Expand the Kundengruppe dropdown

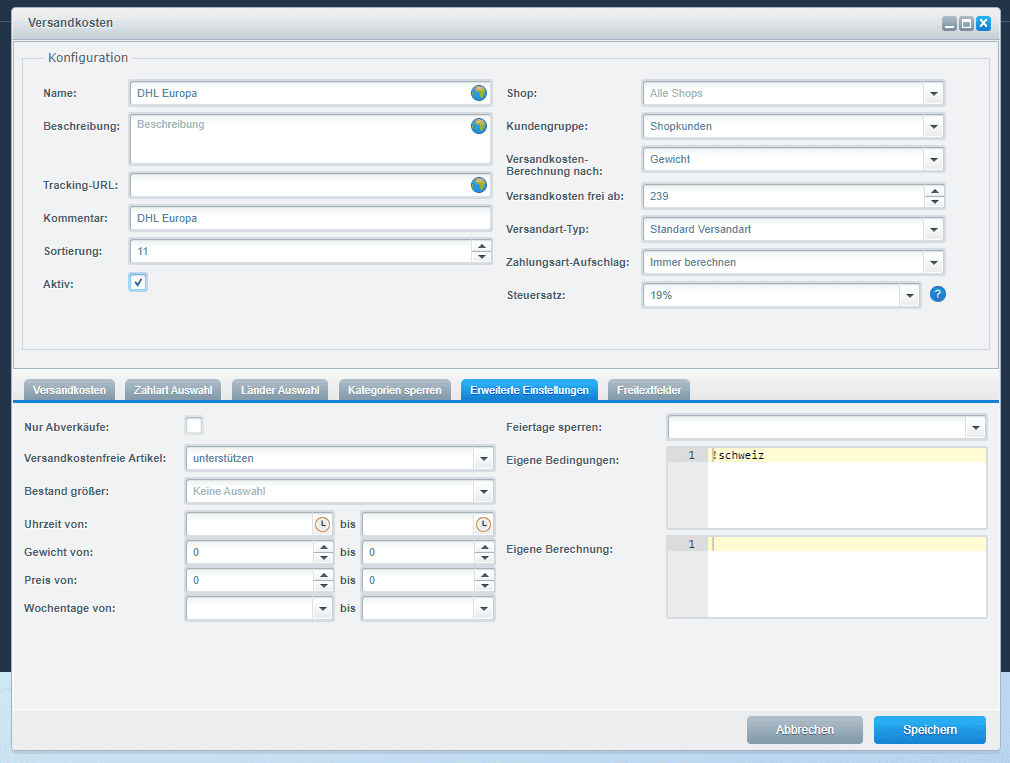(x=934, y=126)
